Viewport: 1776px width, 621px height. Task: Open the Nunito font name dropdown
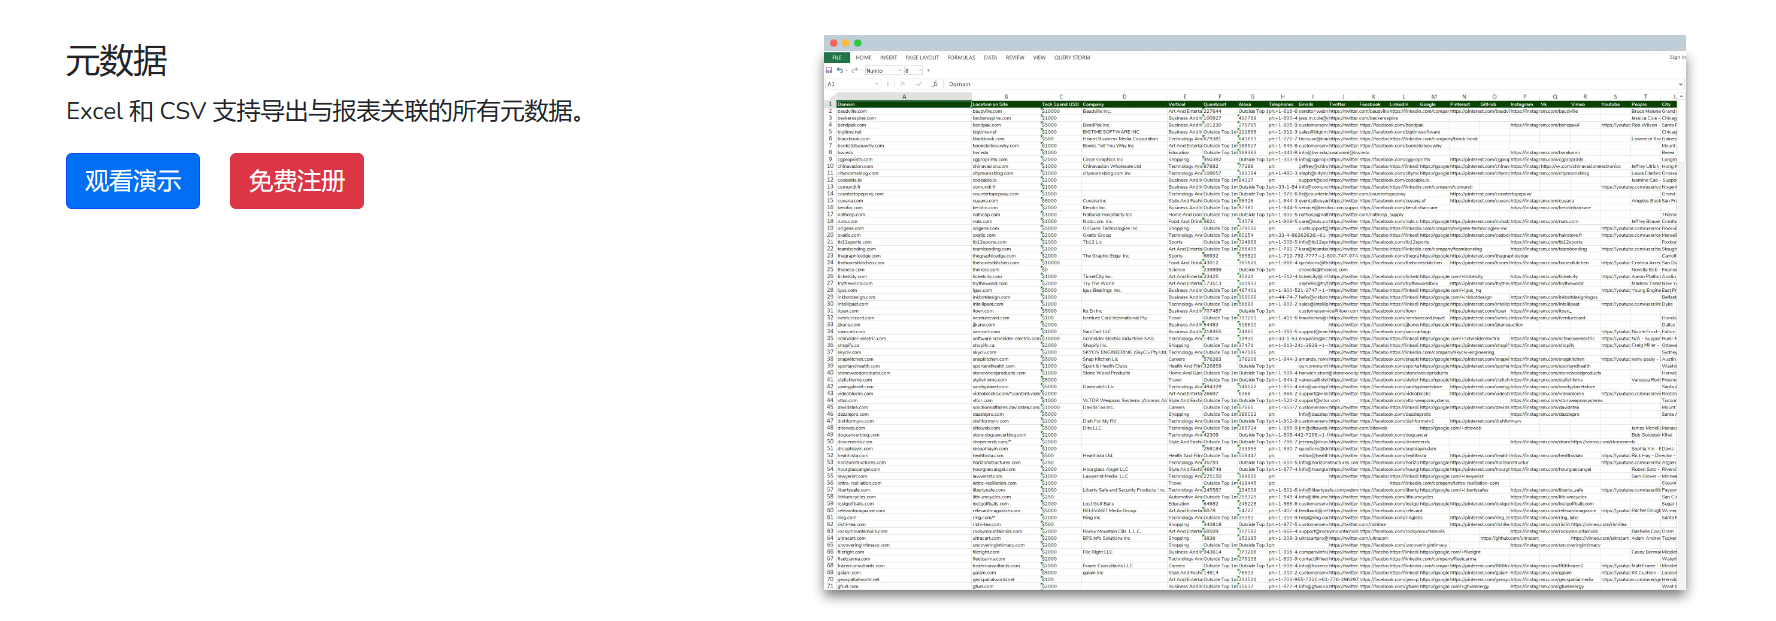tap(899, 71)
